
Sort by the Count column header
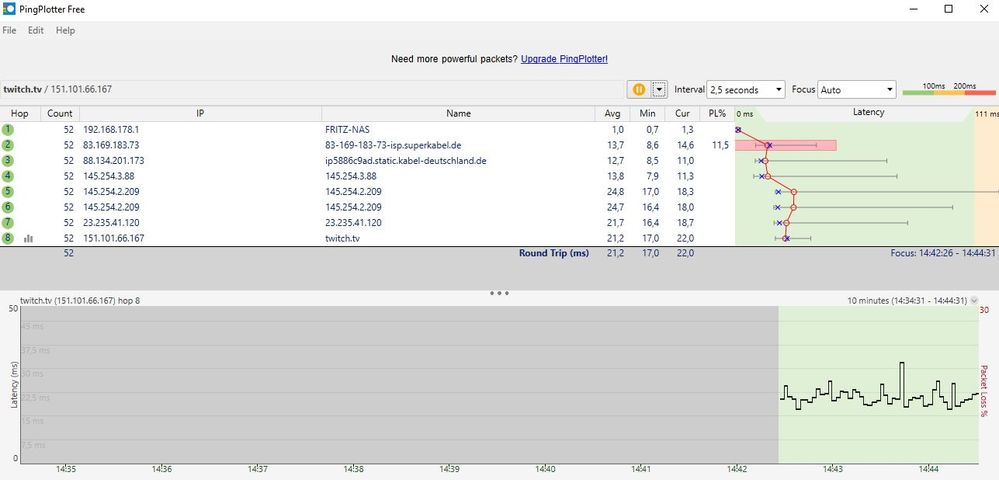tap(60, 113)
